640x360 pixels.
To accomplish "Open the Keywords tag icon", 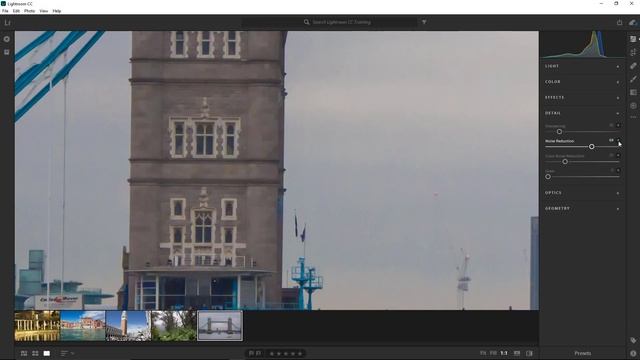I will 633,340.
